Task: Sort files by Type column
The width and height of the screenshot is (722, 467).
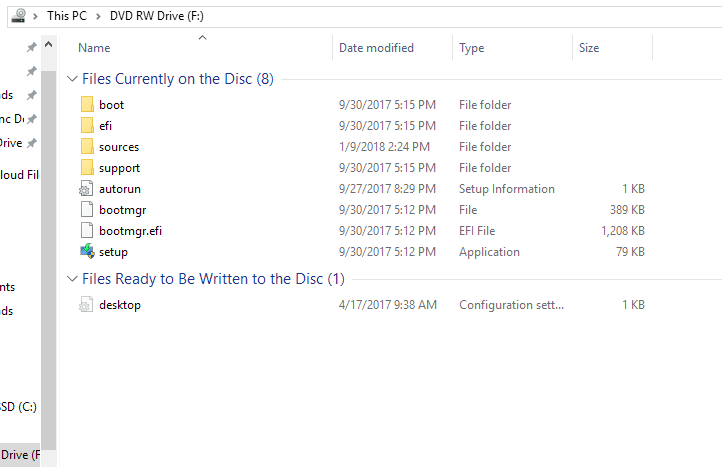Action: tap(471, 48)
